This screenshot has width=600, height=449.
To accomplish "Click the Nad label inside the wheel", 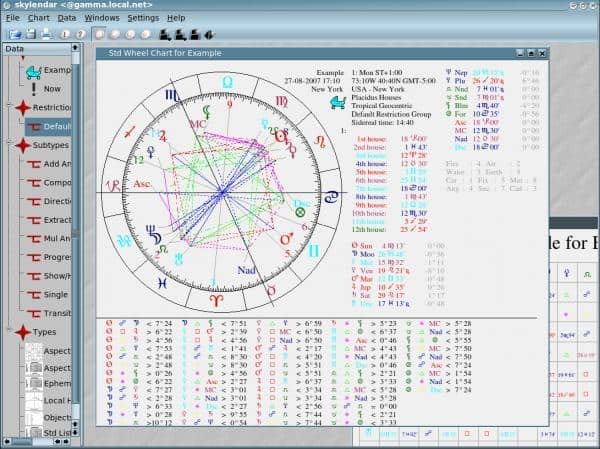I will click(246, 270).
